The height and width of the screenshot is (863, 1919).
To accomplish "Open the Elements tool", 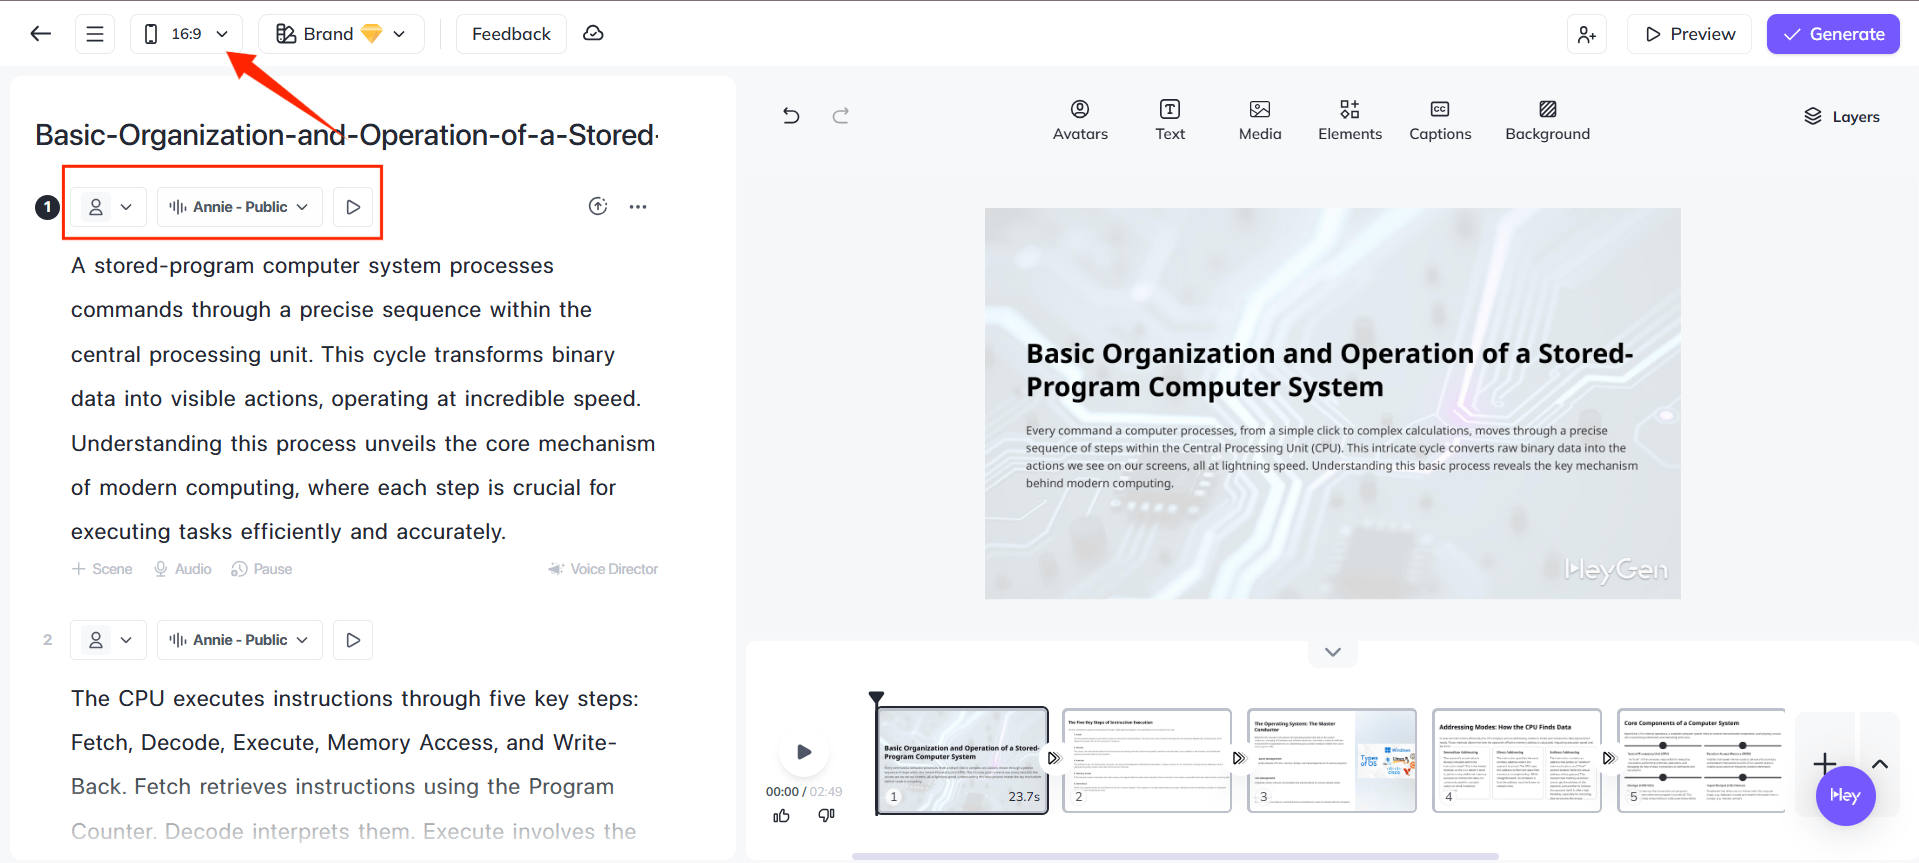I will [x=1350, y=120].
